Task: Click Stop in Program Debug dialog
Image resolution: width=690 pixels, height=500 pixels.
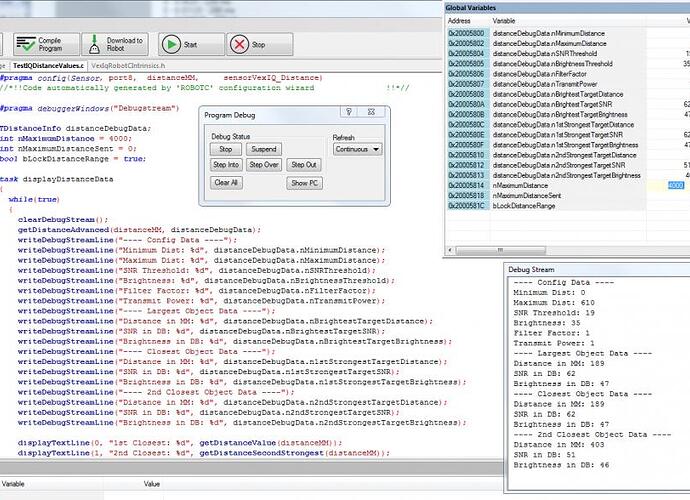Action: (x=225, y=149)
